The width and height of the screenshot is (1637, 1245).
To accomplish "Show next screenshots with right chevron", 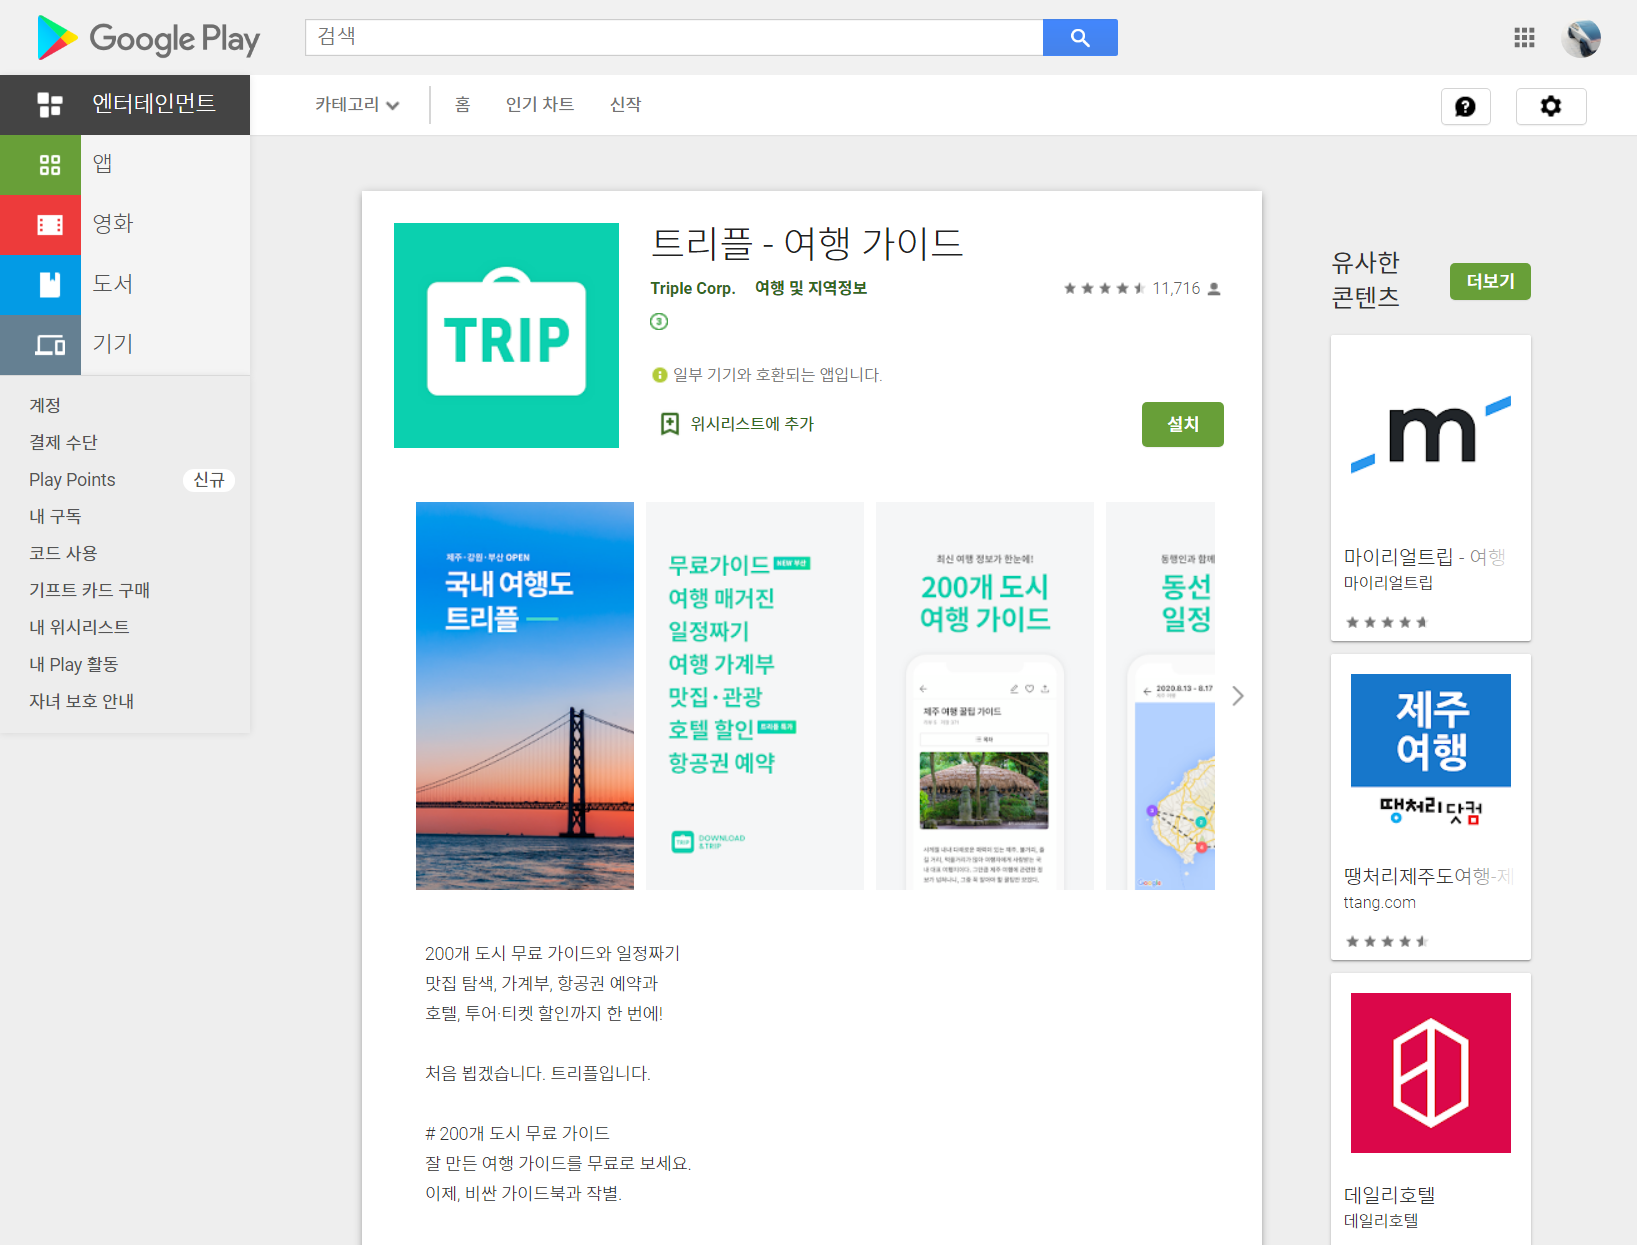I will 1238,696.
